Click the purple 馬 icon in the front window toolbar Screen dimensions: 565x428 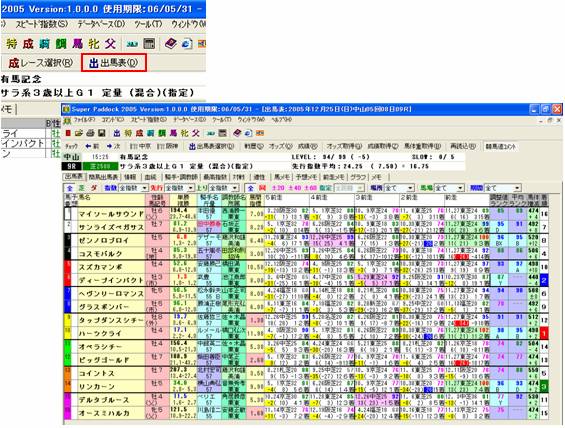coord(173,133)
